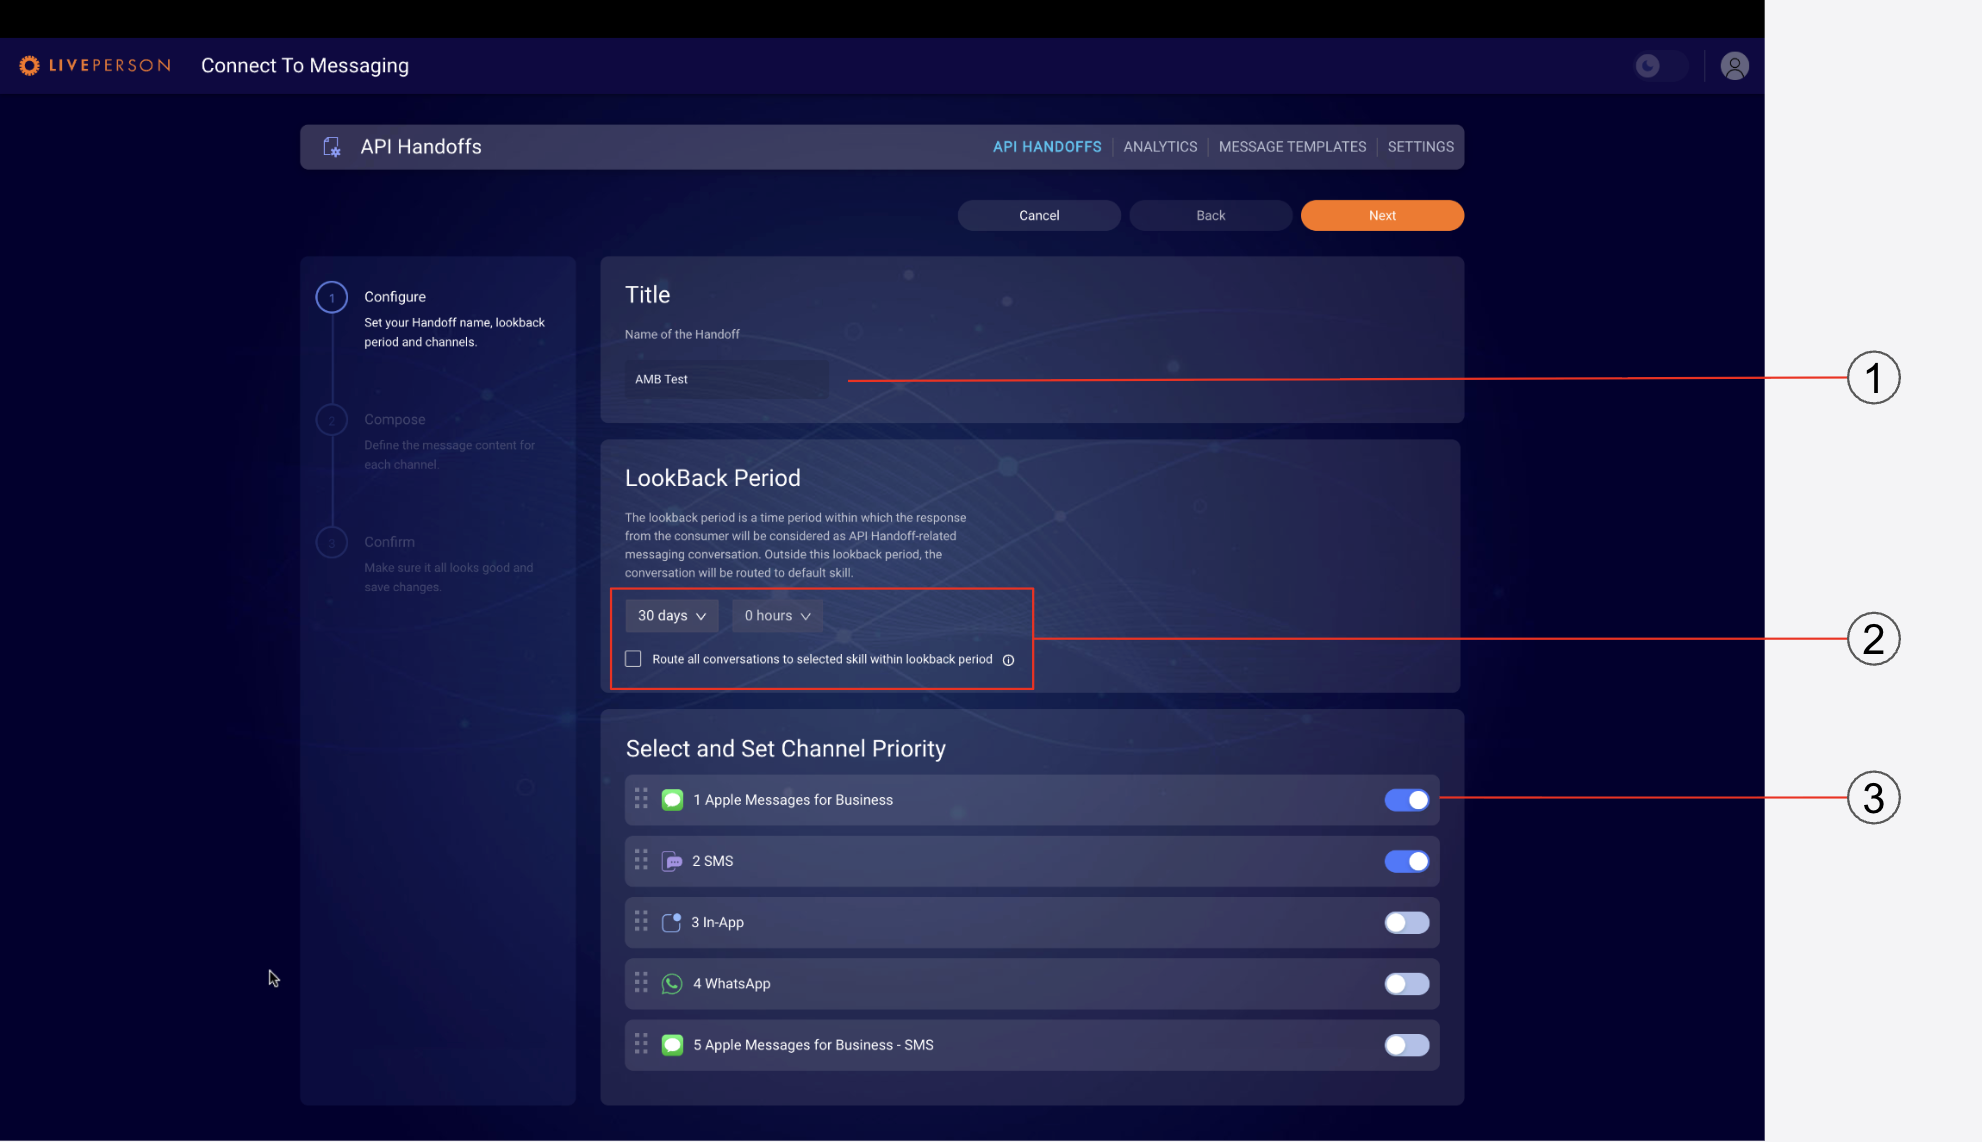Enable the WhatsApp channel toggle
Image resolution: width=1982 pixels, height=1142 pixels.
[1406, 984]
